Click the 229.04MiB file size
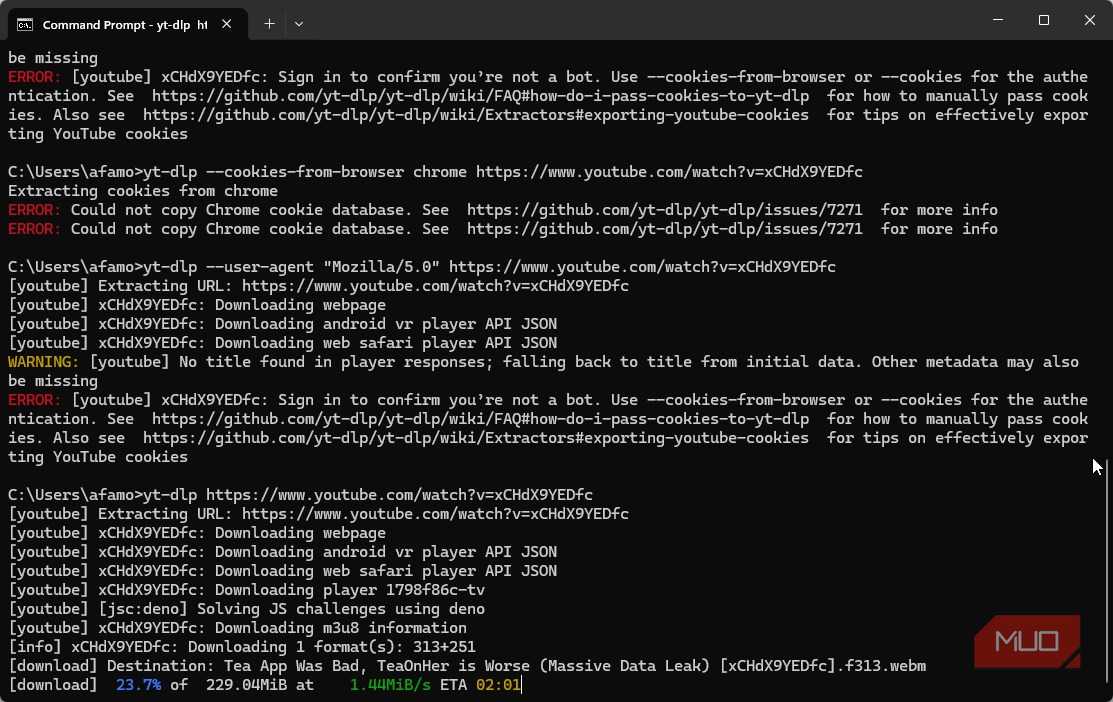 [x=246, y=685]
